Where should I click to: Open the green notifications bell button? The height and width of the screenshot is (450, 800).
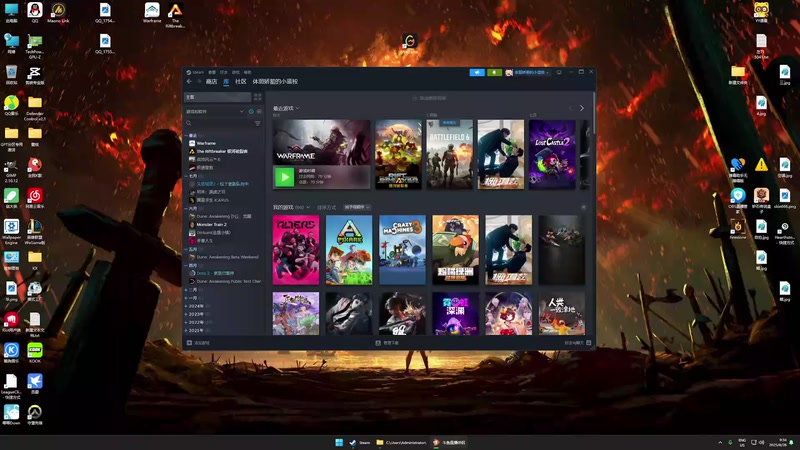pyautogui.click(x=494, y=72)
